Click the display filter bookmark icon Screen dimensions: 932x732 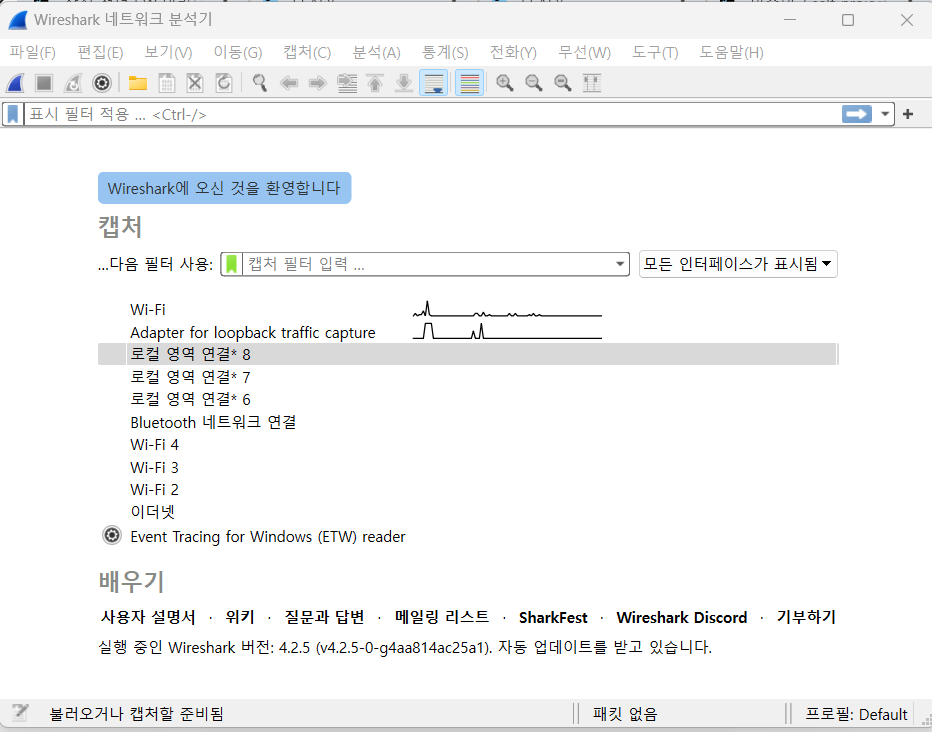pyautogui.click(x=13, y=114)
